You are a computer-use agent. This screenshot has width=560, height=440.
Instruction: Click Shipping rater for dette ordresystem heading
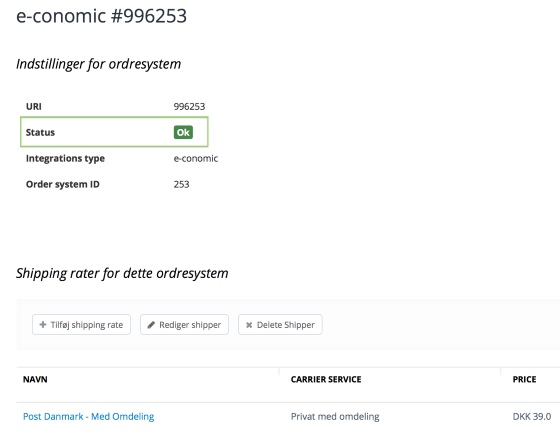coord(122,274)
